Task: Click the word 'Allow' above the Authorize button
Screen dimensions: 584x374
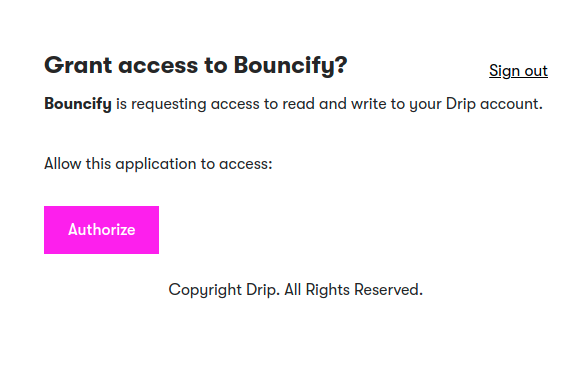Action: (63, 164)
